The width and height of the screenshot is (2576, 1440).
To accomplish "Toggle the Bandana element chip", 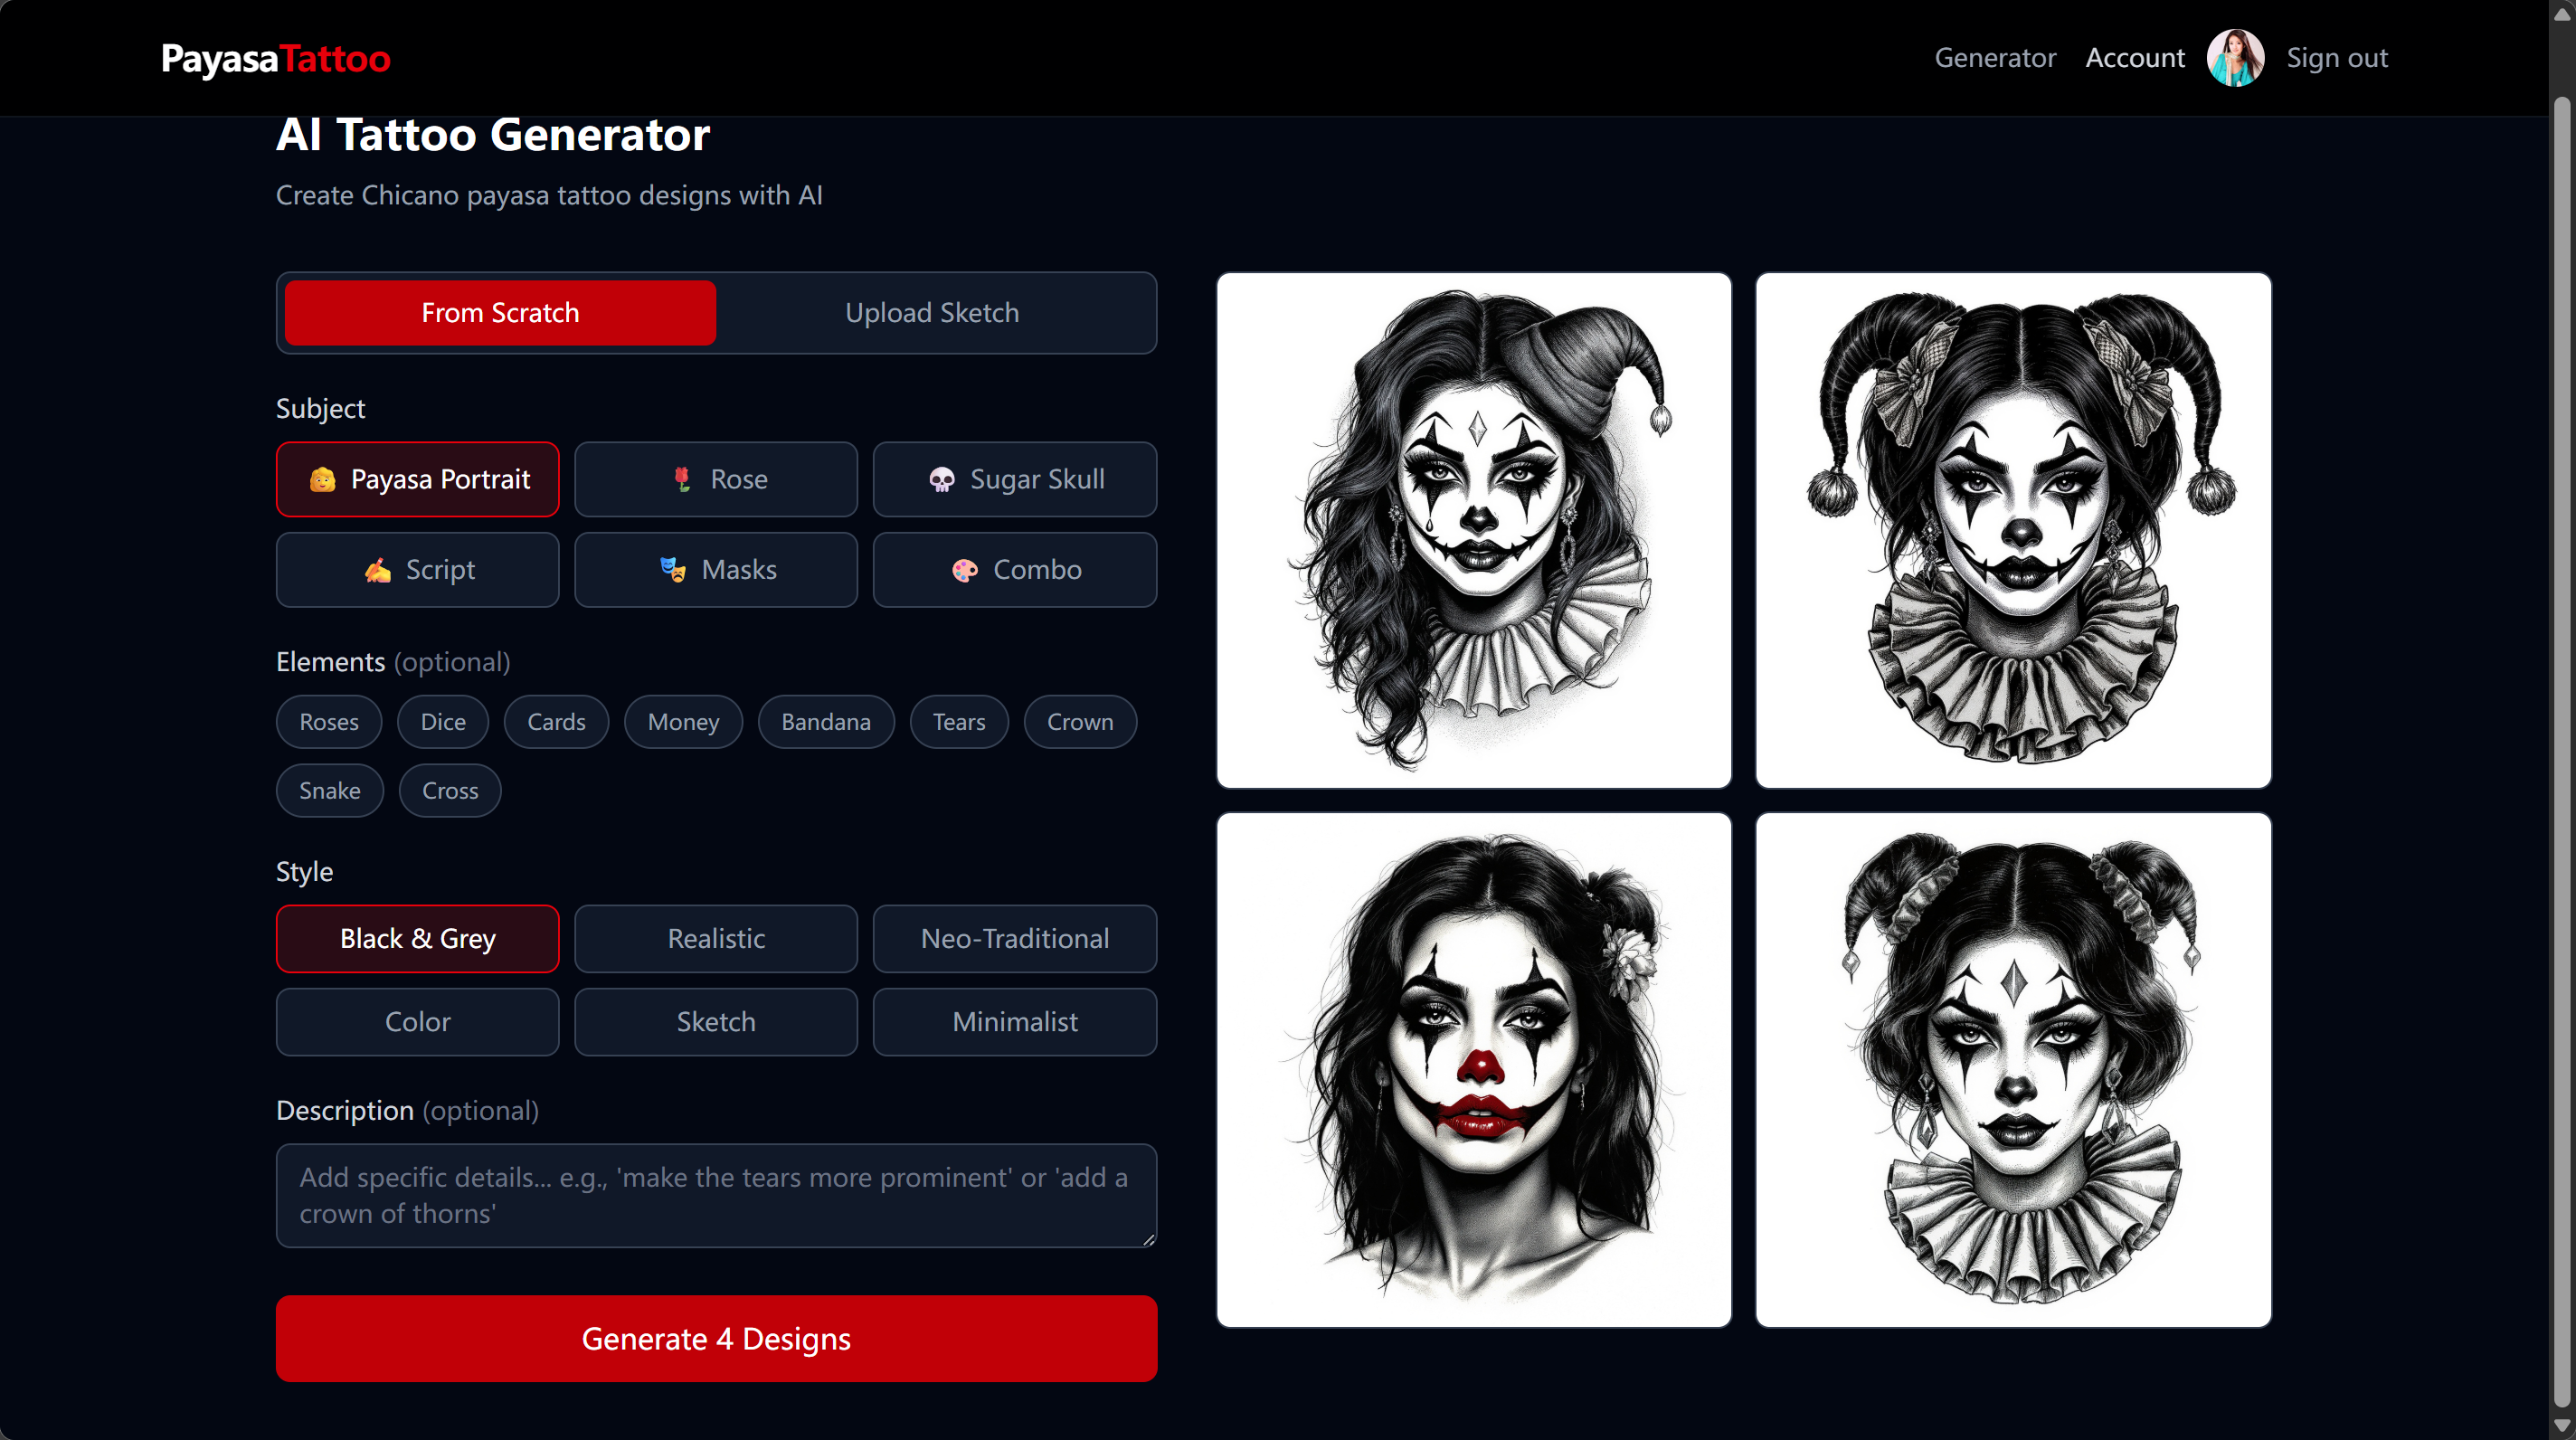I will click(x=825, y=721).
